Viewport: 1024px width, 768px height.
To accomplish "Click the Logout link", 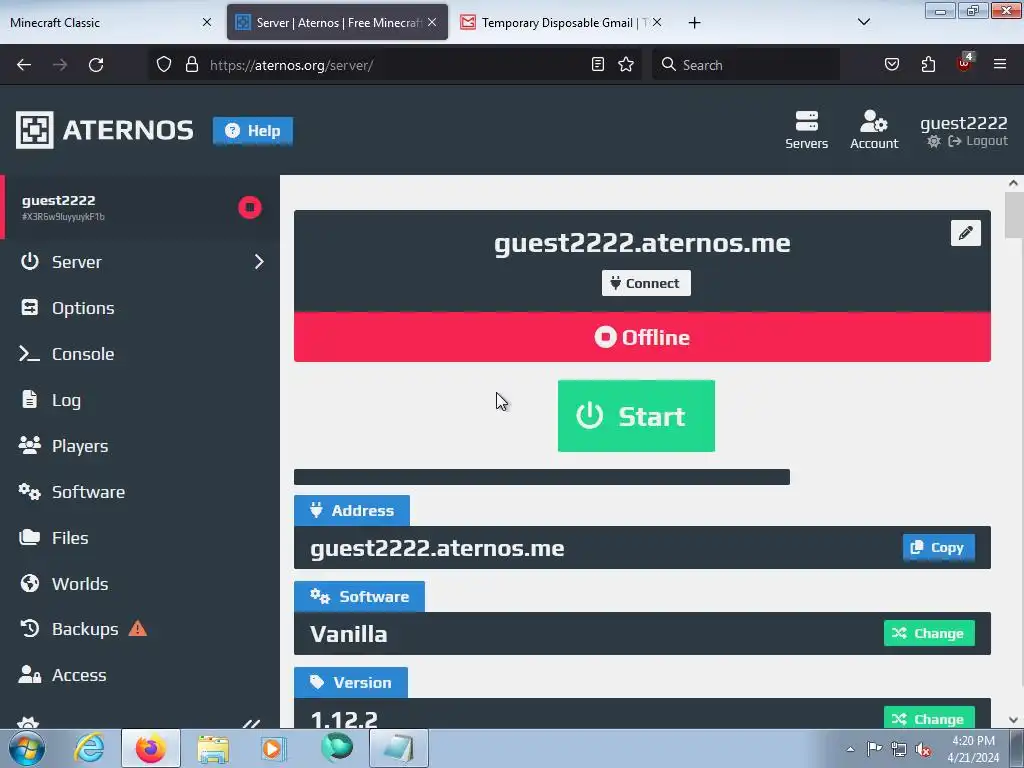I will [x=978, y=141].
